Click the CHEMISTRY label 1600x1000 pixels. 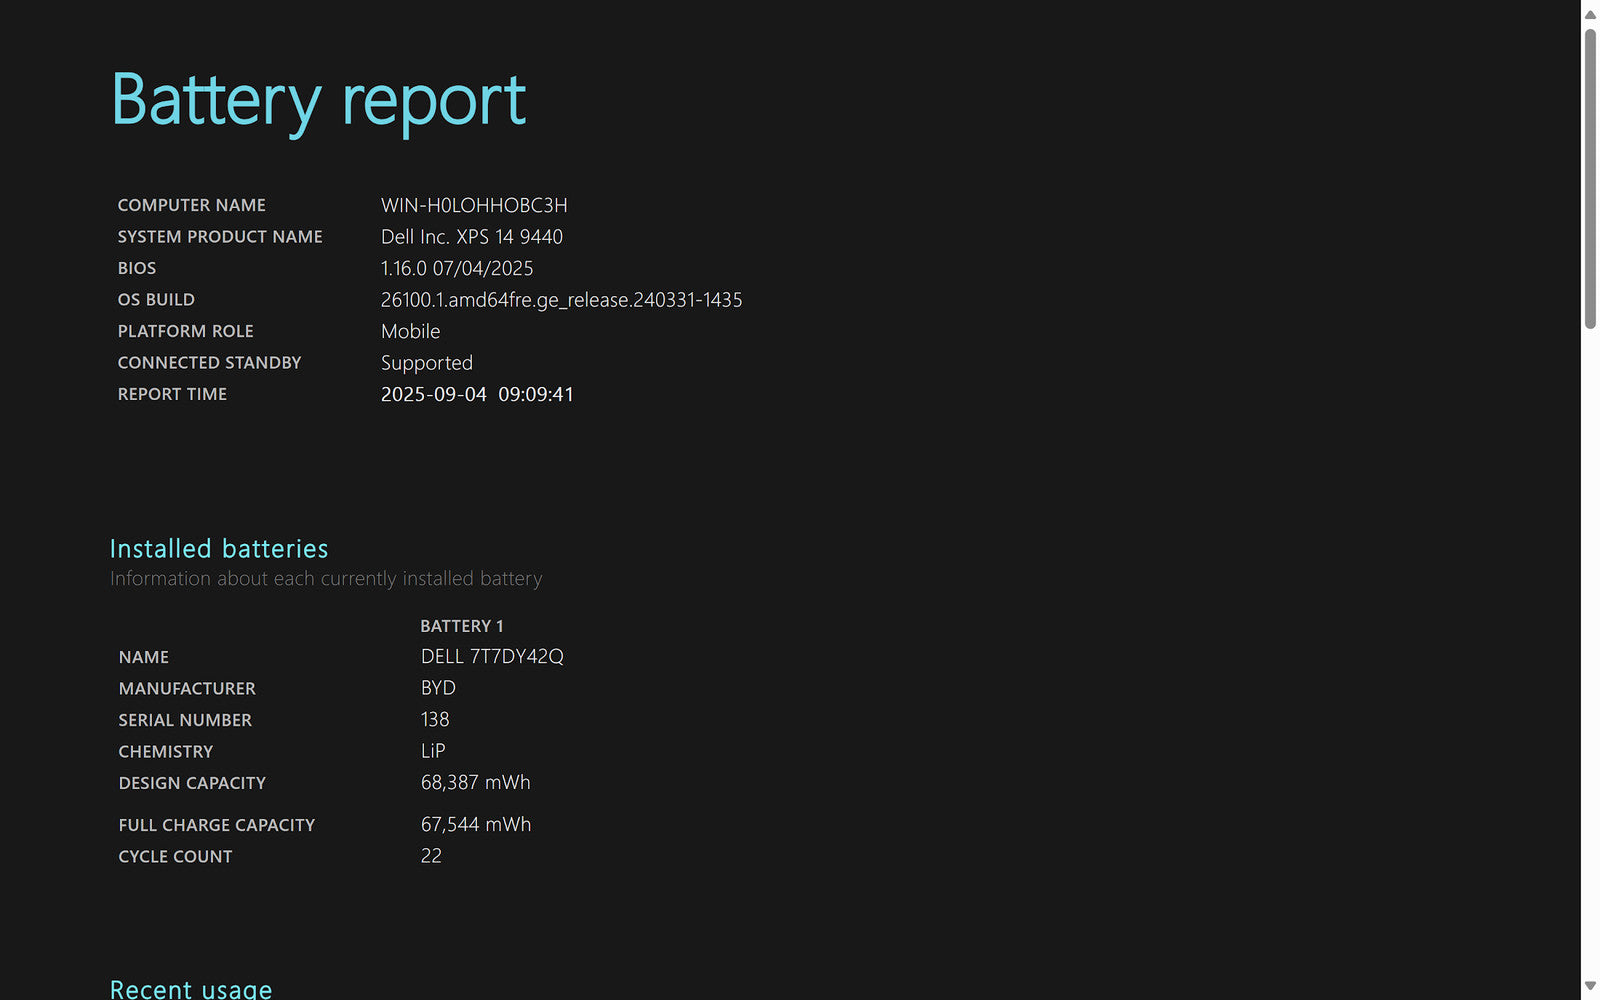166,752
